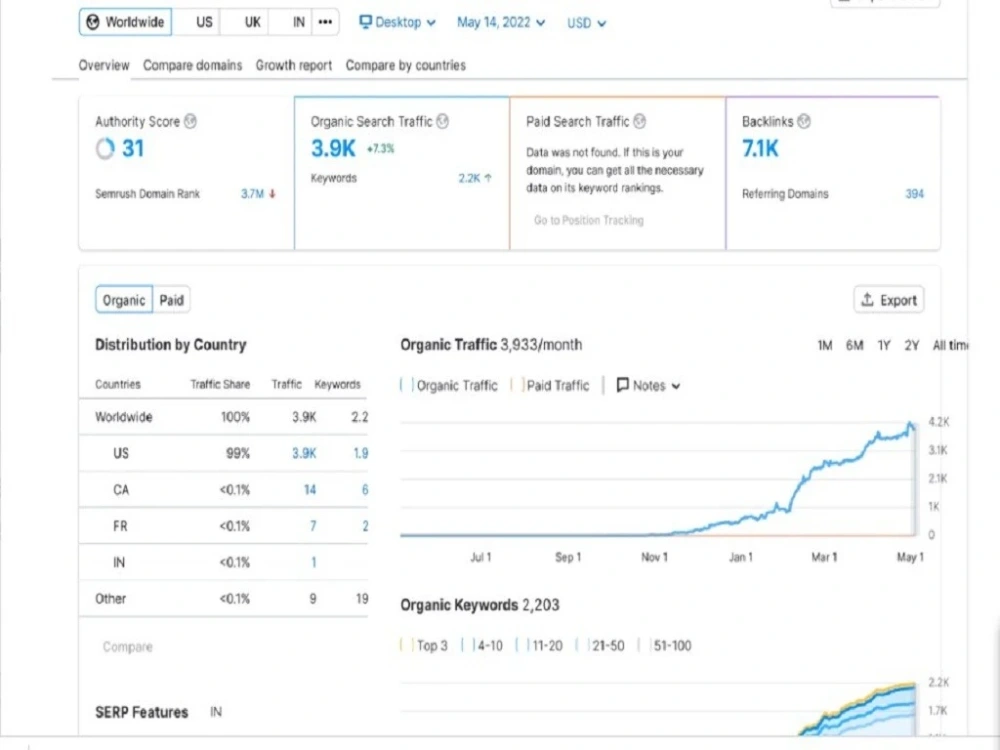The image size is (1000, 750).
Task: Expand the Notes dropdown
Action: (649, 385)
